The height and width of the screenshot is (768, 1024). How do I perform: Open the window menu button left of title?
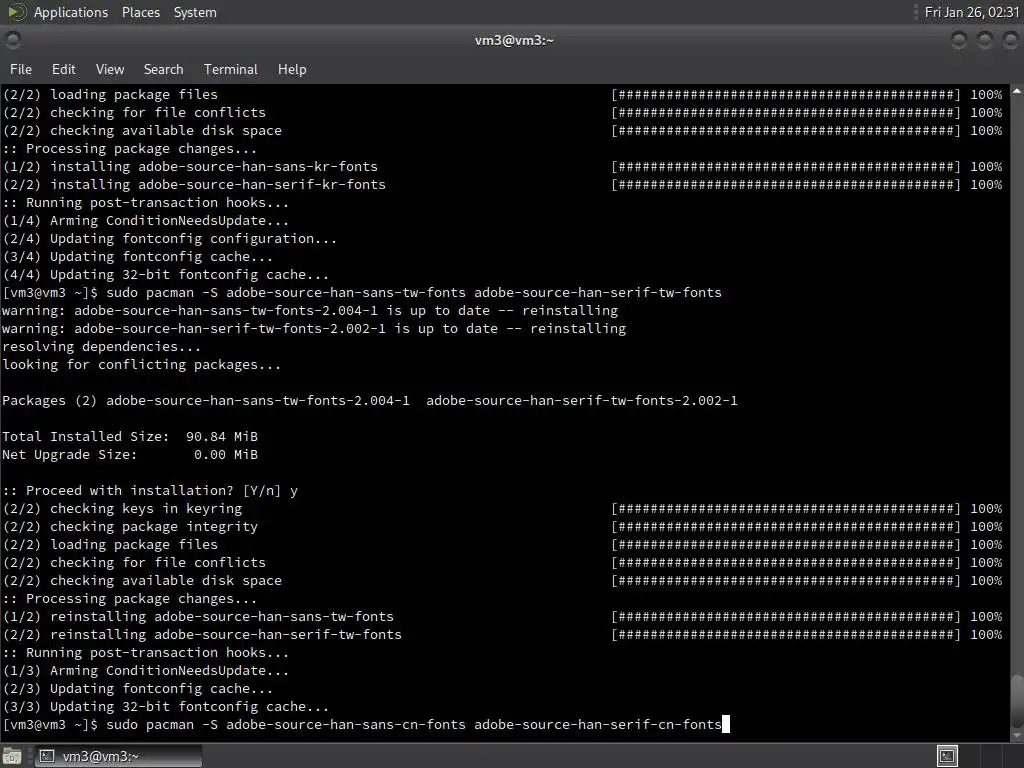[12, 40]
